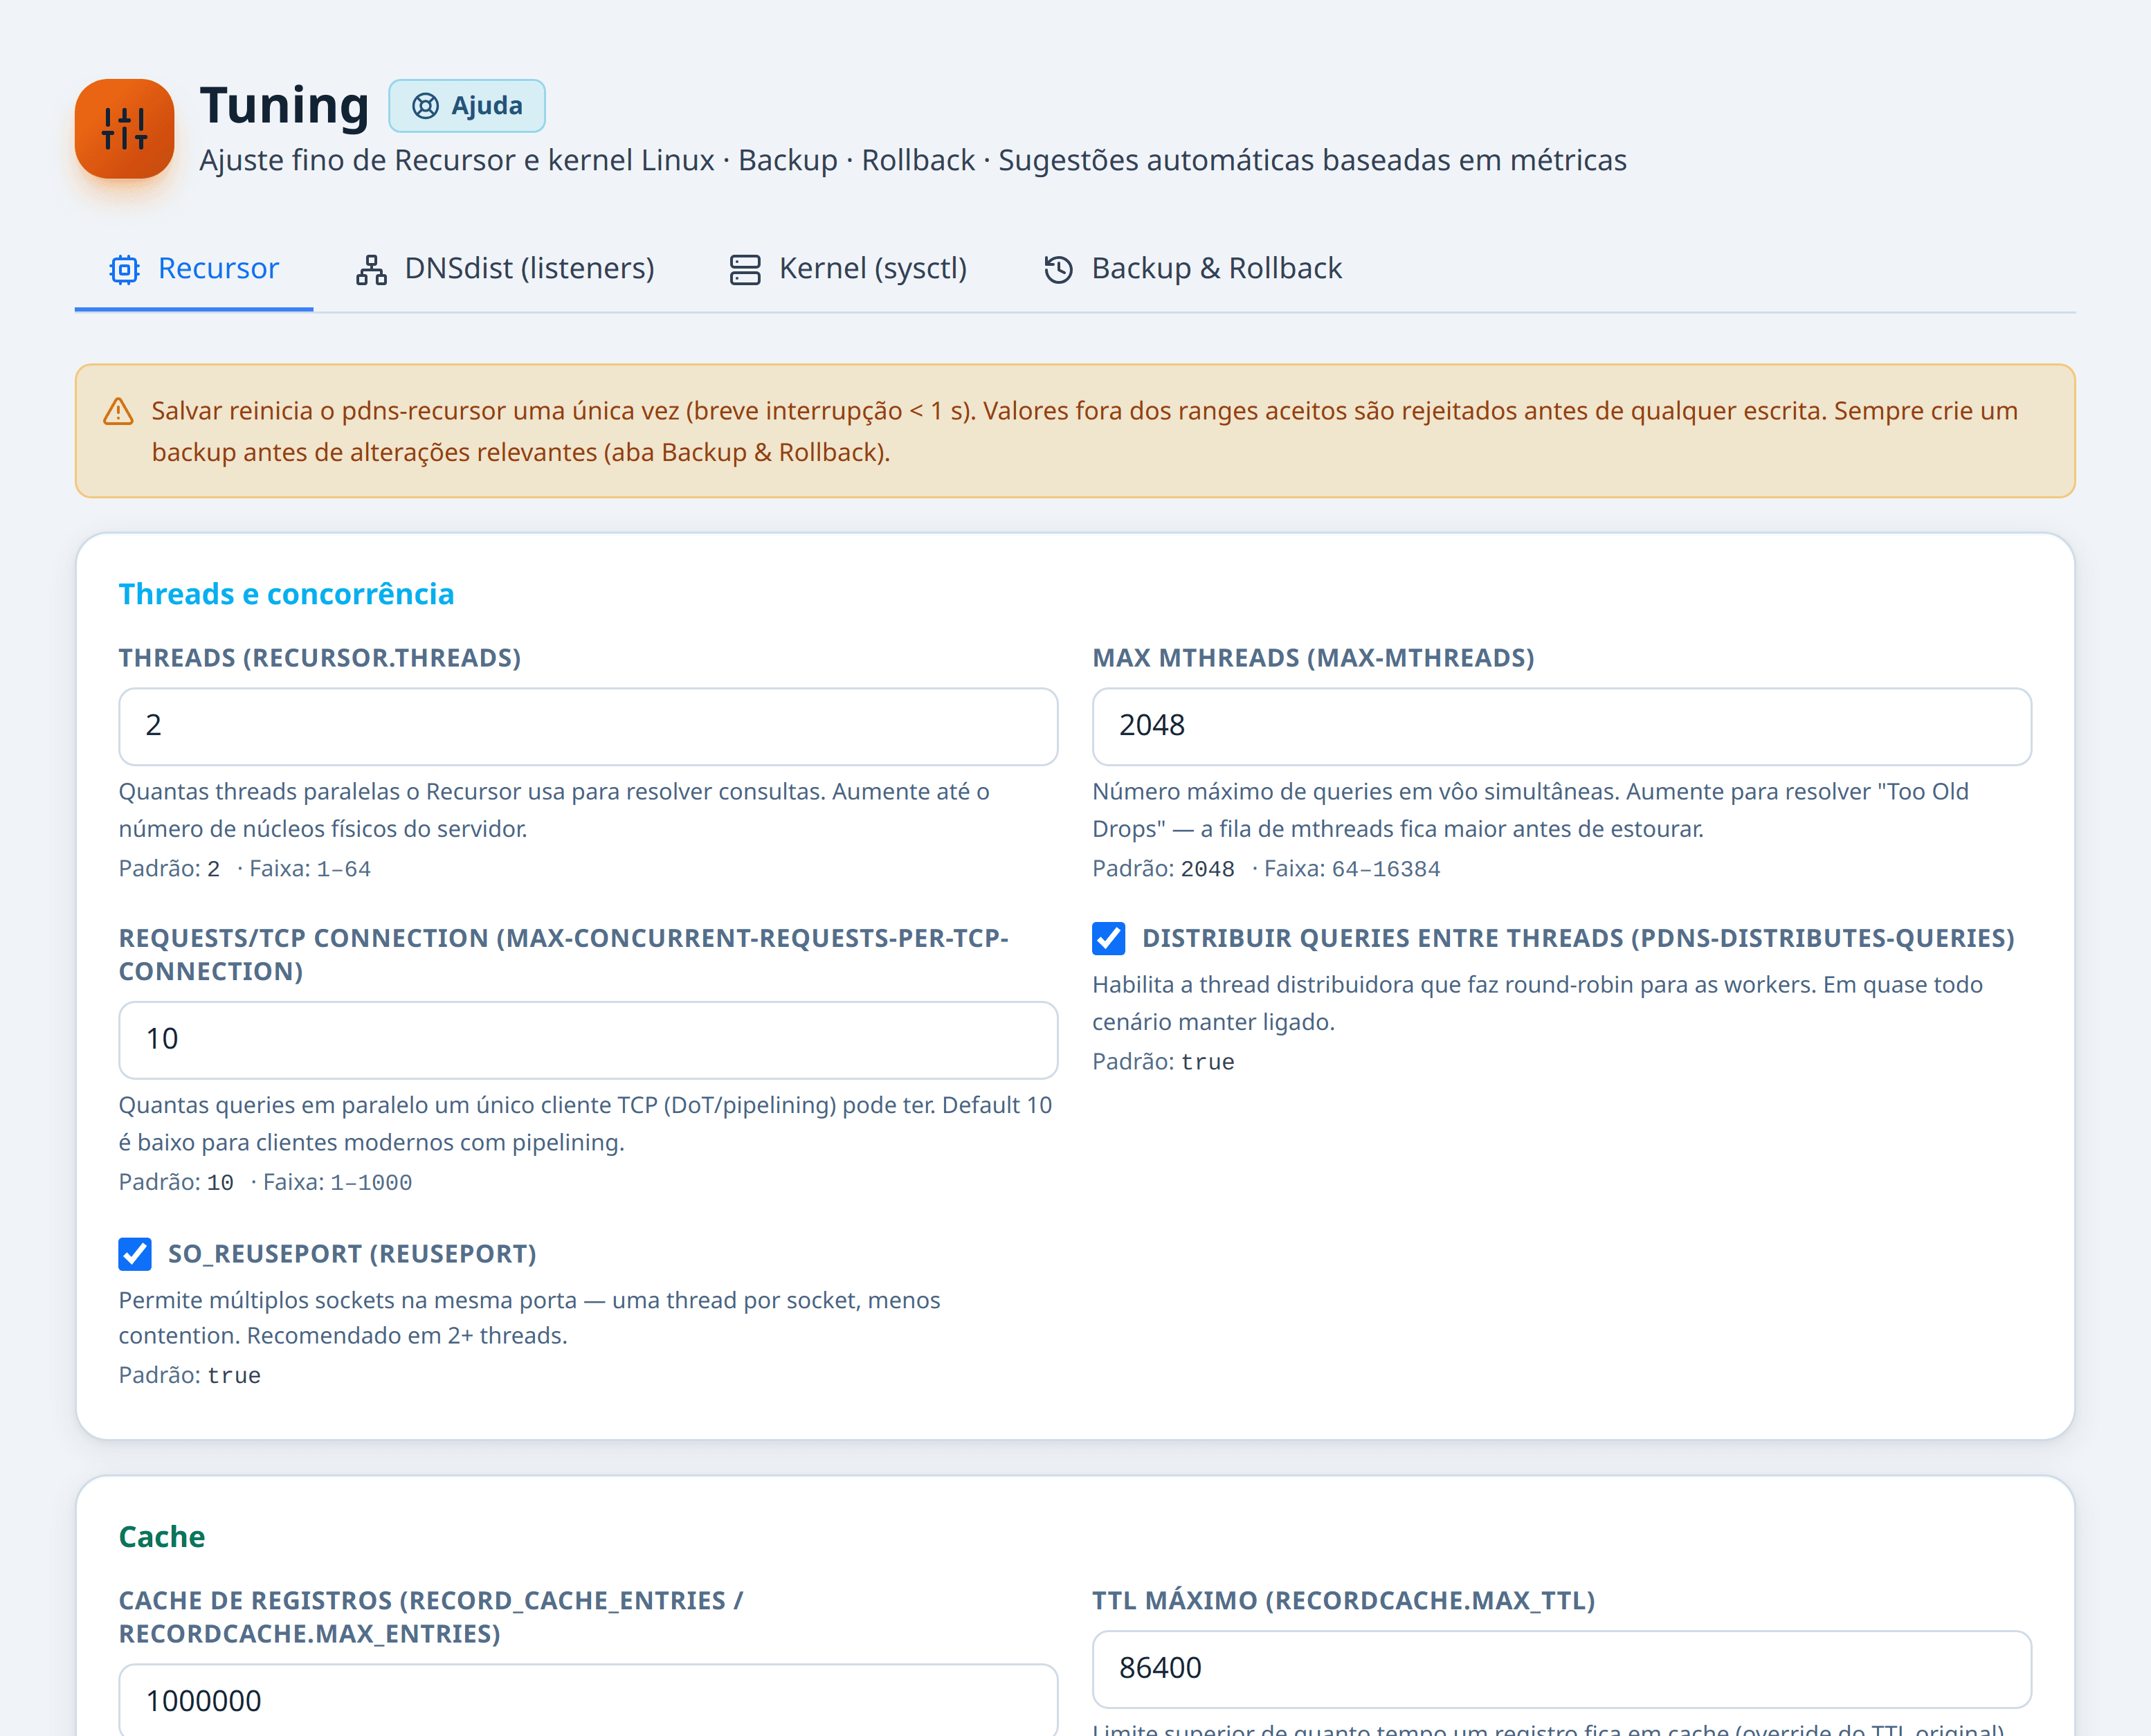Click the 'Faixa: 1–64' range hint
The image size is (2151, 1736).
[310, 869]
